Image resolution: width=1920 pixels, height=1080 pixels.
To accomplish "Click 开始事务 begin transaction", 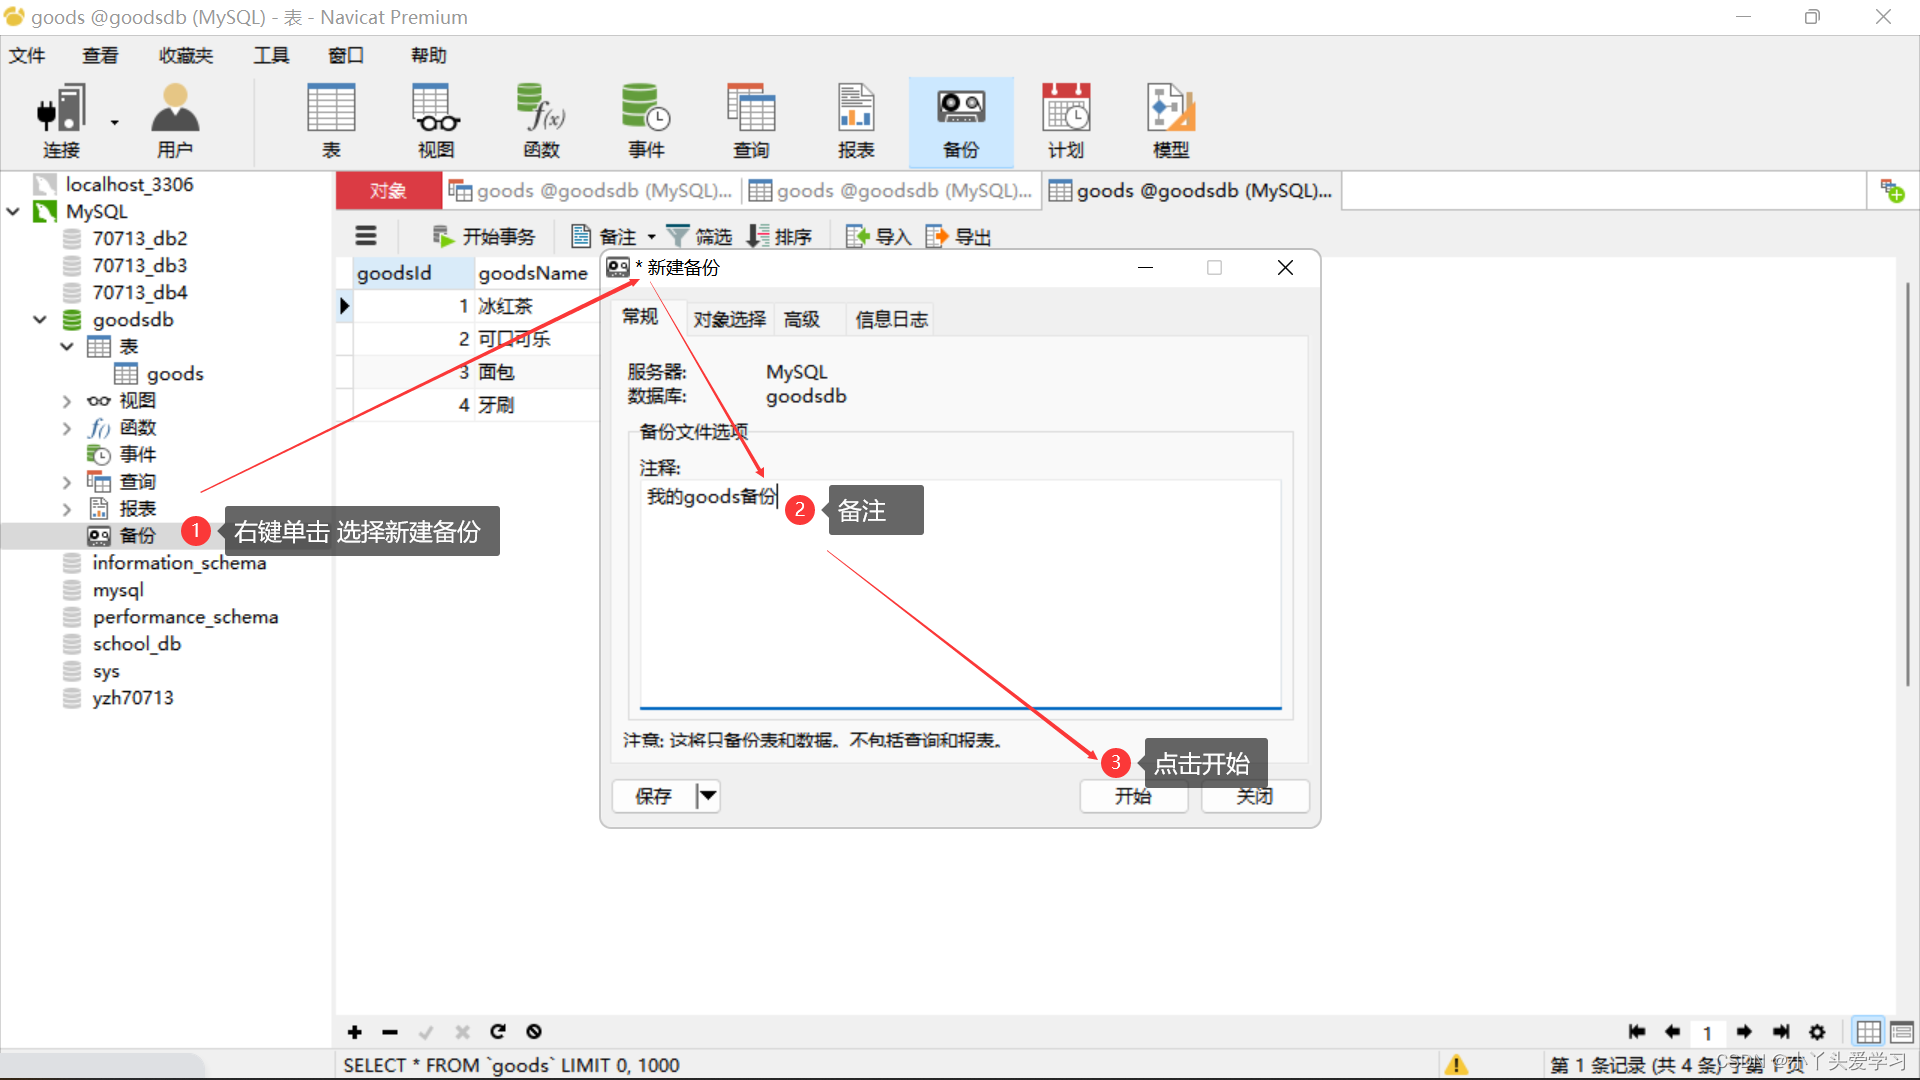I will pos(484,236).
